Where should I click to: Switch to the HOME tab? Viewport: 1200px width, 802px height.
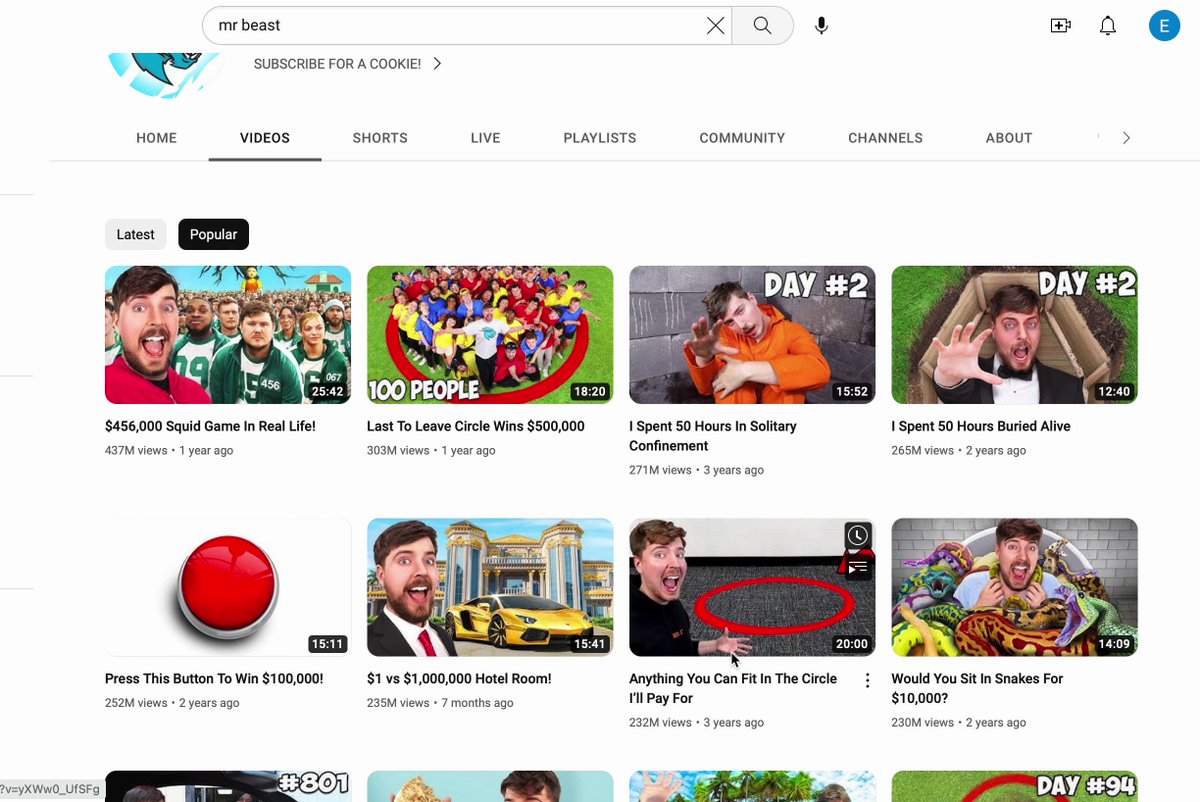click(157, 138)
